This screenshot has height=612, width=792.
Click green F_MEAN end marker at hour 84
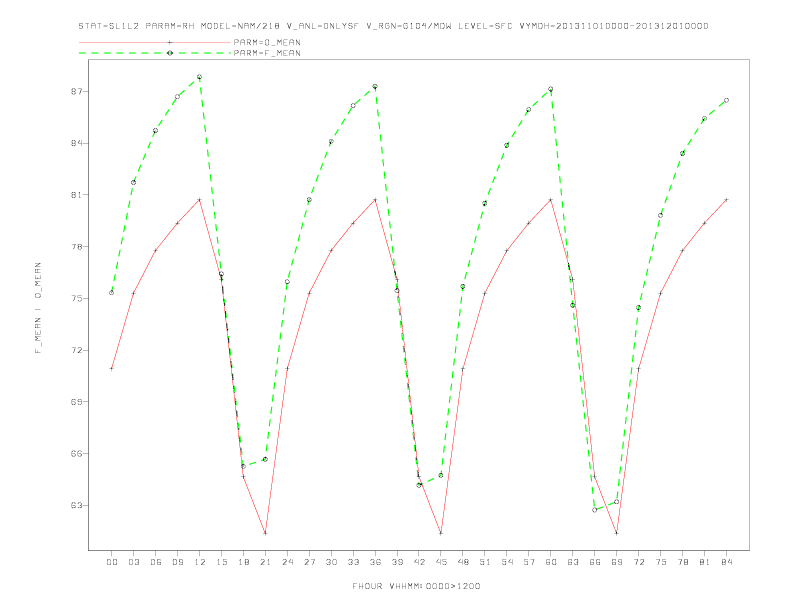pos(726,100)
